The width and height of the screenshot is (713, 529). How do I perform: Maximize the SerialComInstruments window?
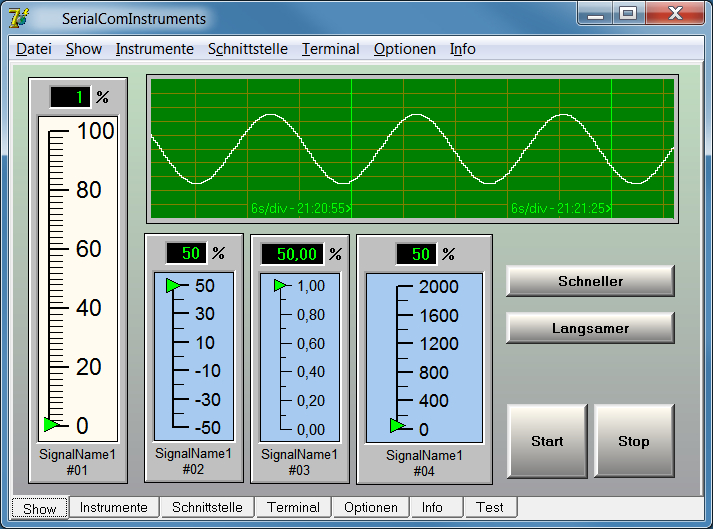pyautogui.click(x=628, y=13)
